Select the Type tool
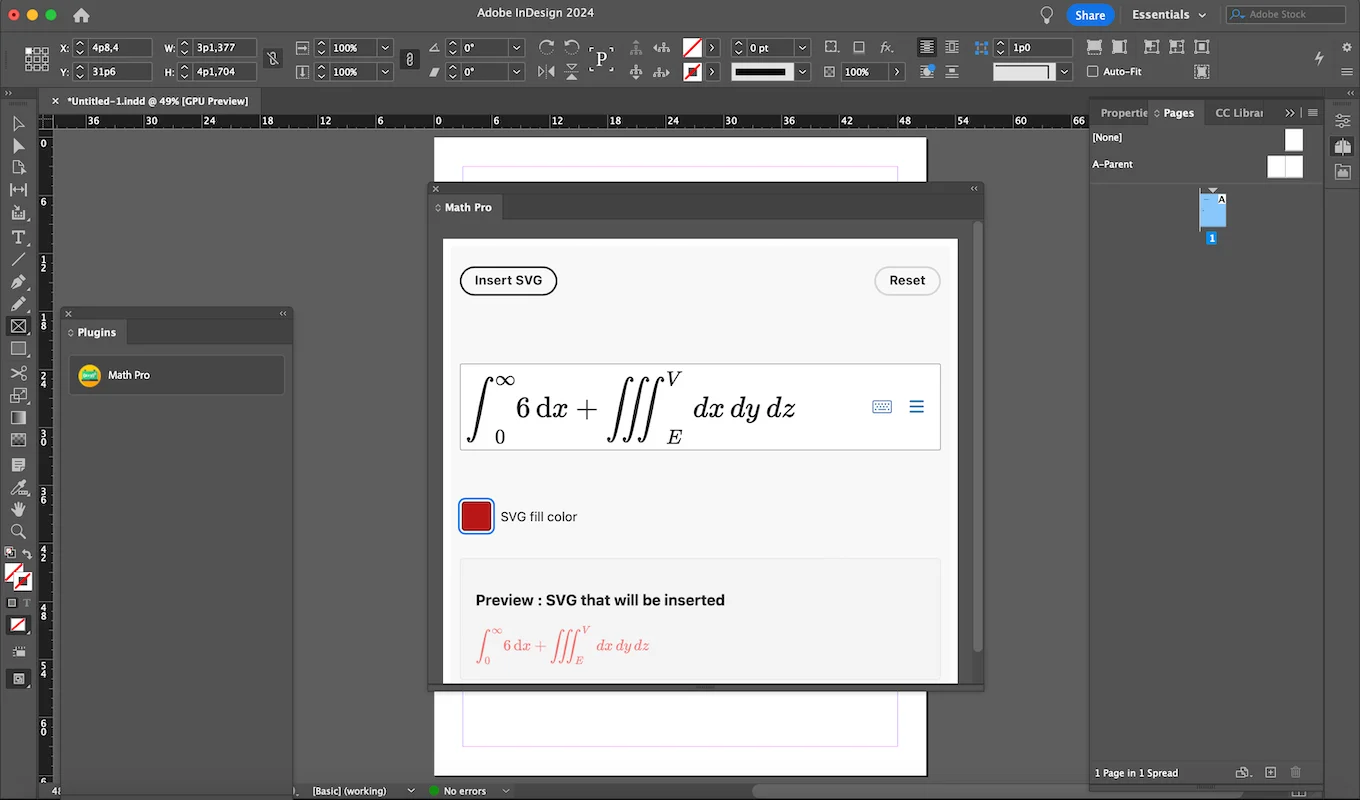Viewport: 1360px width, 800px height. coord(18,237)
